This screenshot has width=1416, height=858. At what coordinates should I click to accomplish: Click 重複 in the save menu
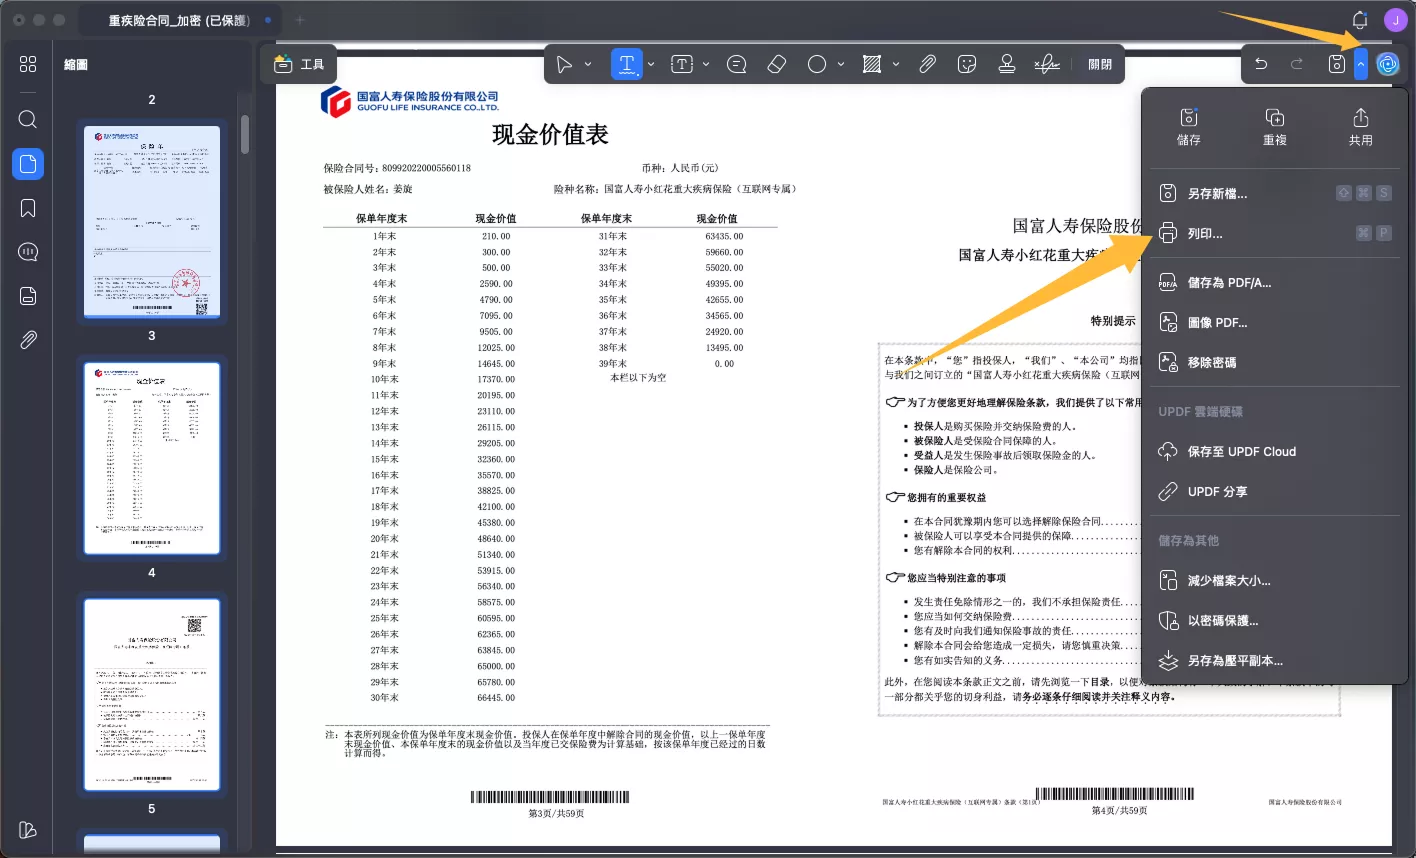[x=1275, y=127]
